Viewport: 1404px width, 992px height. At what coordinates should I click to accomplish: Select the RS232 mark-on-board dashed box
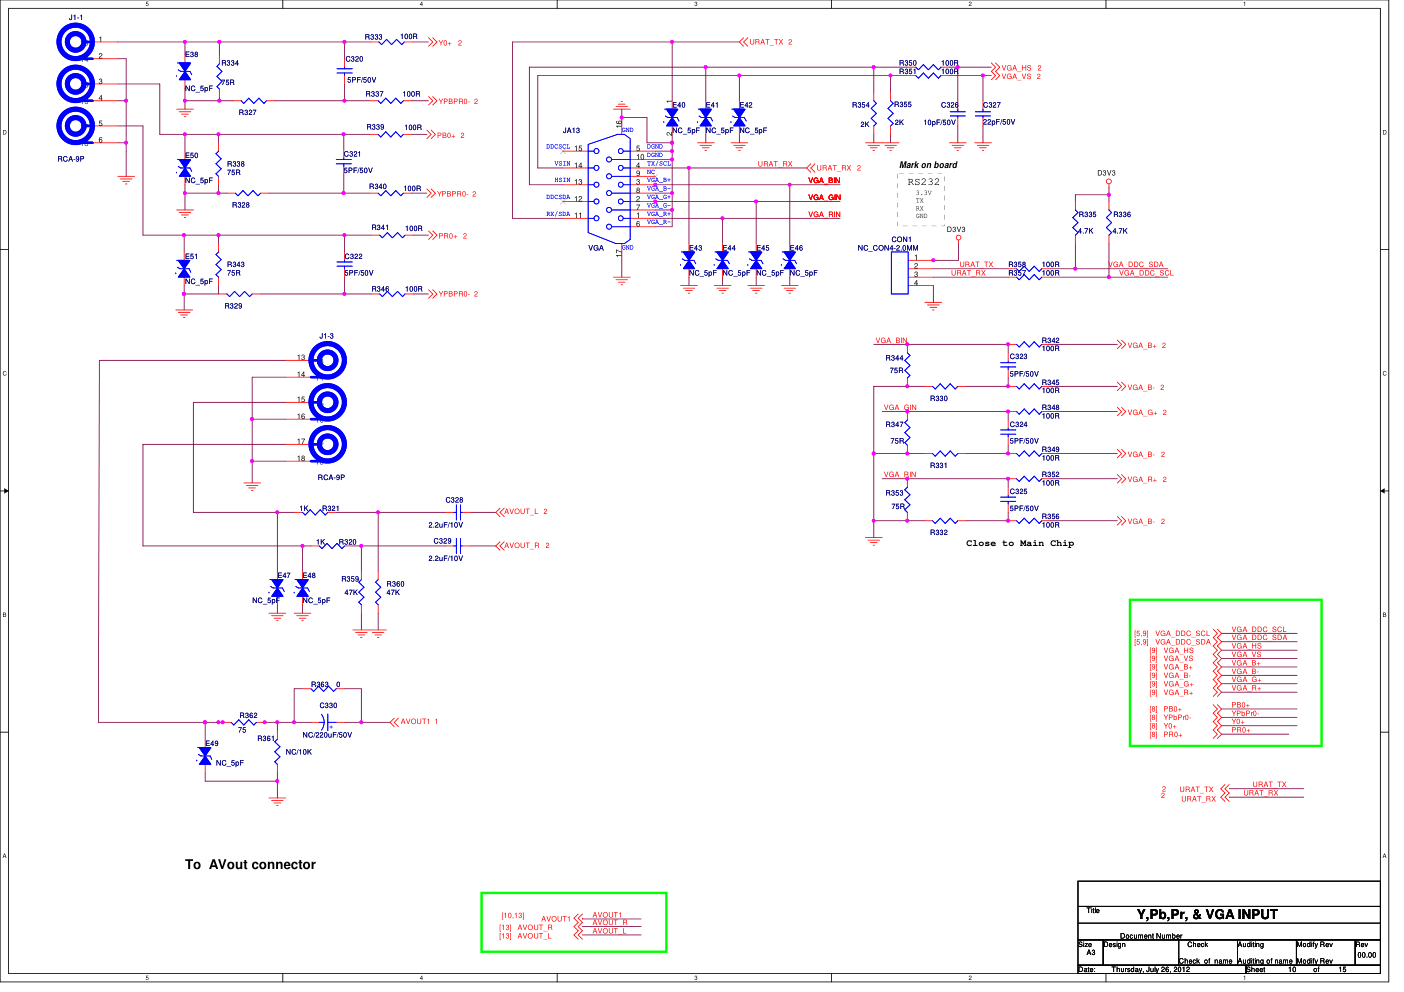(x=921, y=200)
